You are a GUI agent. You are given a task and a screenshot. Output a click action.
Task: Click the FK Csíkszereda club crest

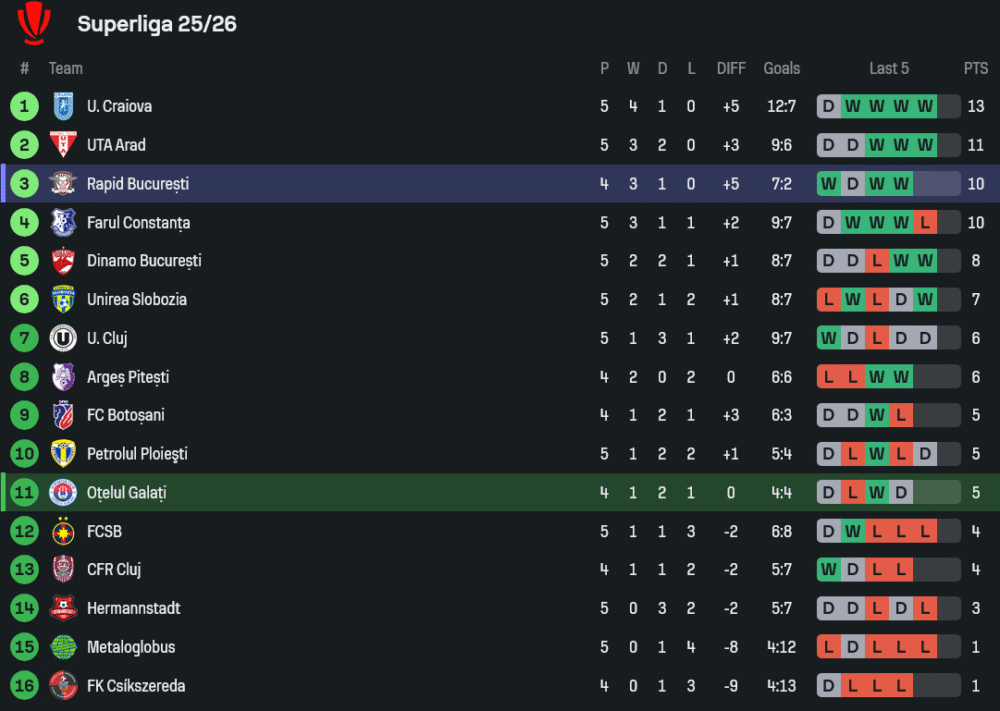63,686
